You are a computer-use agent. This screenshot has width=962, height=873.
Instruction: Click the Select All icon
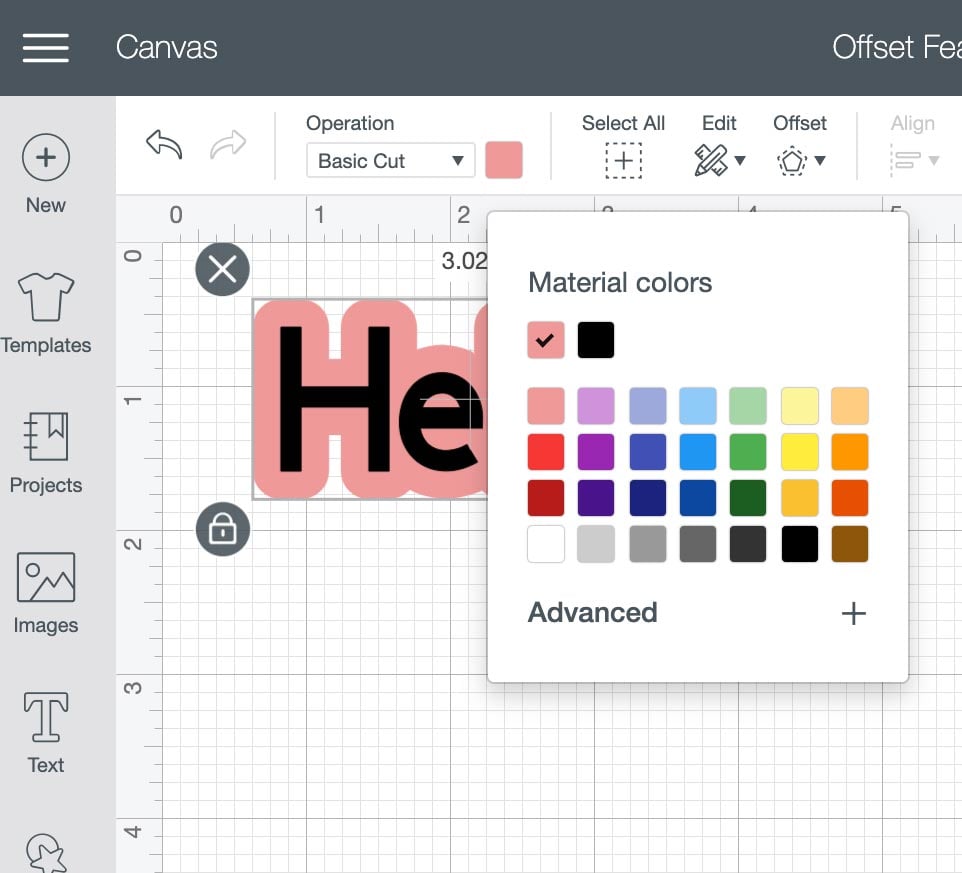tap(623, 161)
